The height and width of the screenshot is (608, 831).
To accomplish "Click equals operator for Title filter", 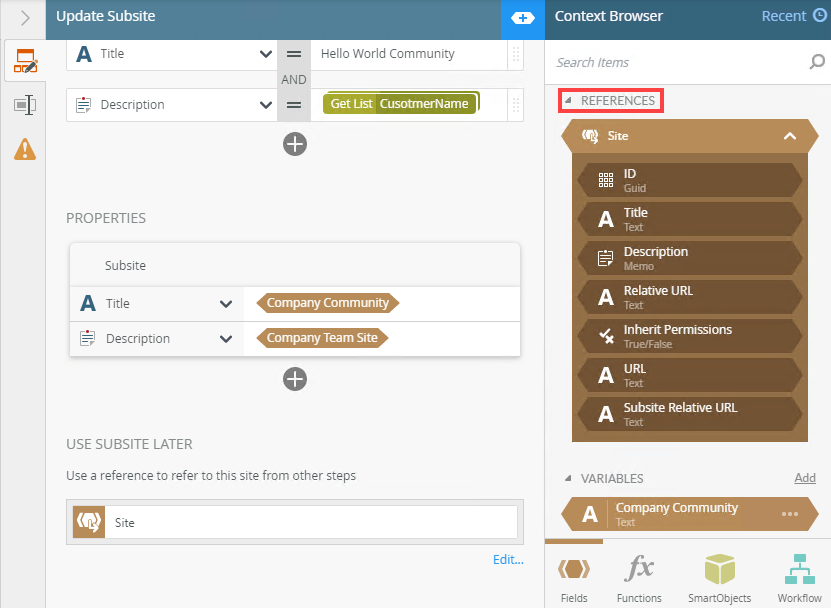I will (294, 54).
